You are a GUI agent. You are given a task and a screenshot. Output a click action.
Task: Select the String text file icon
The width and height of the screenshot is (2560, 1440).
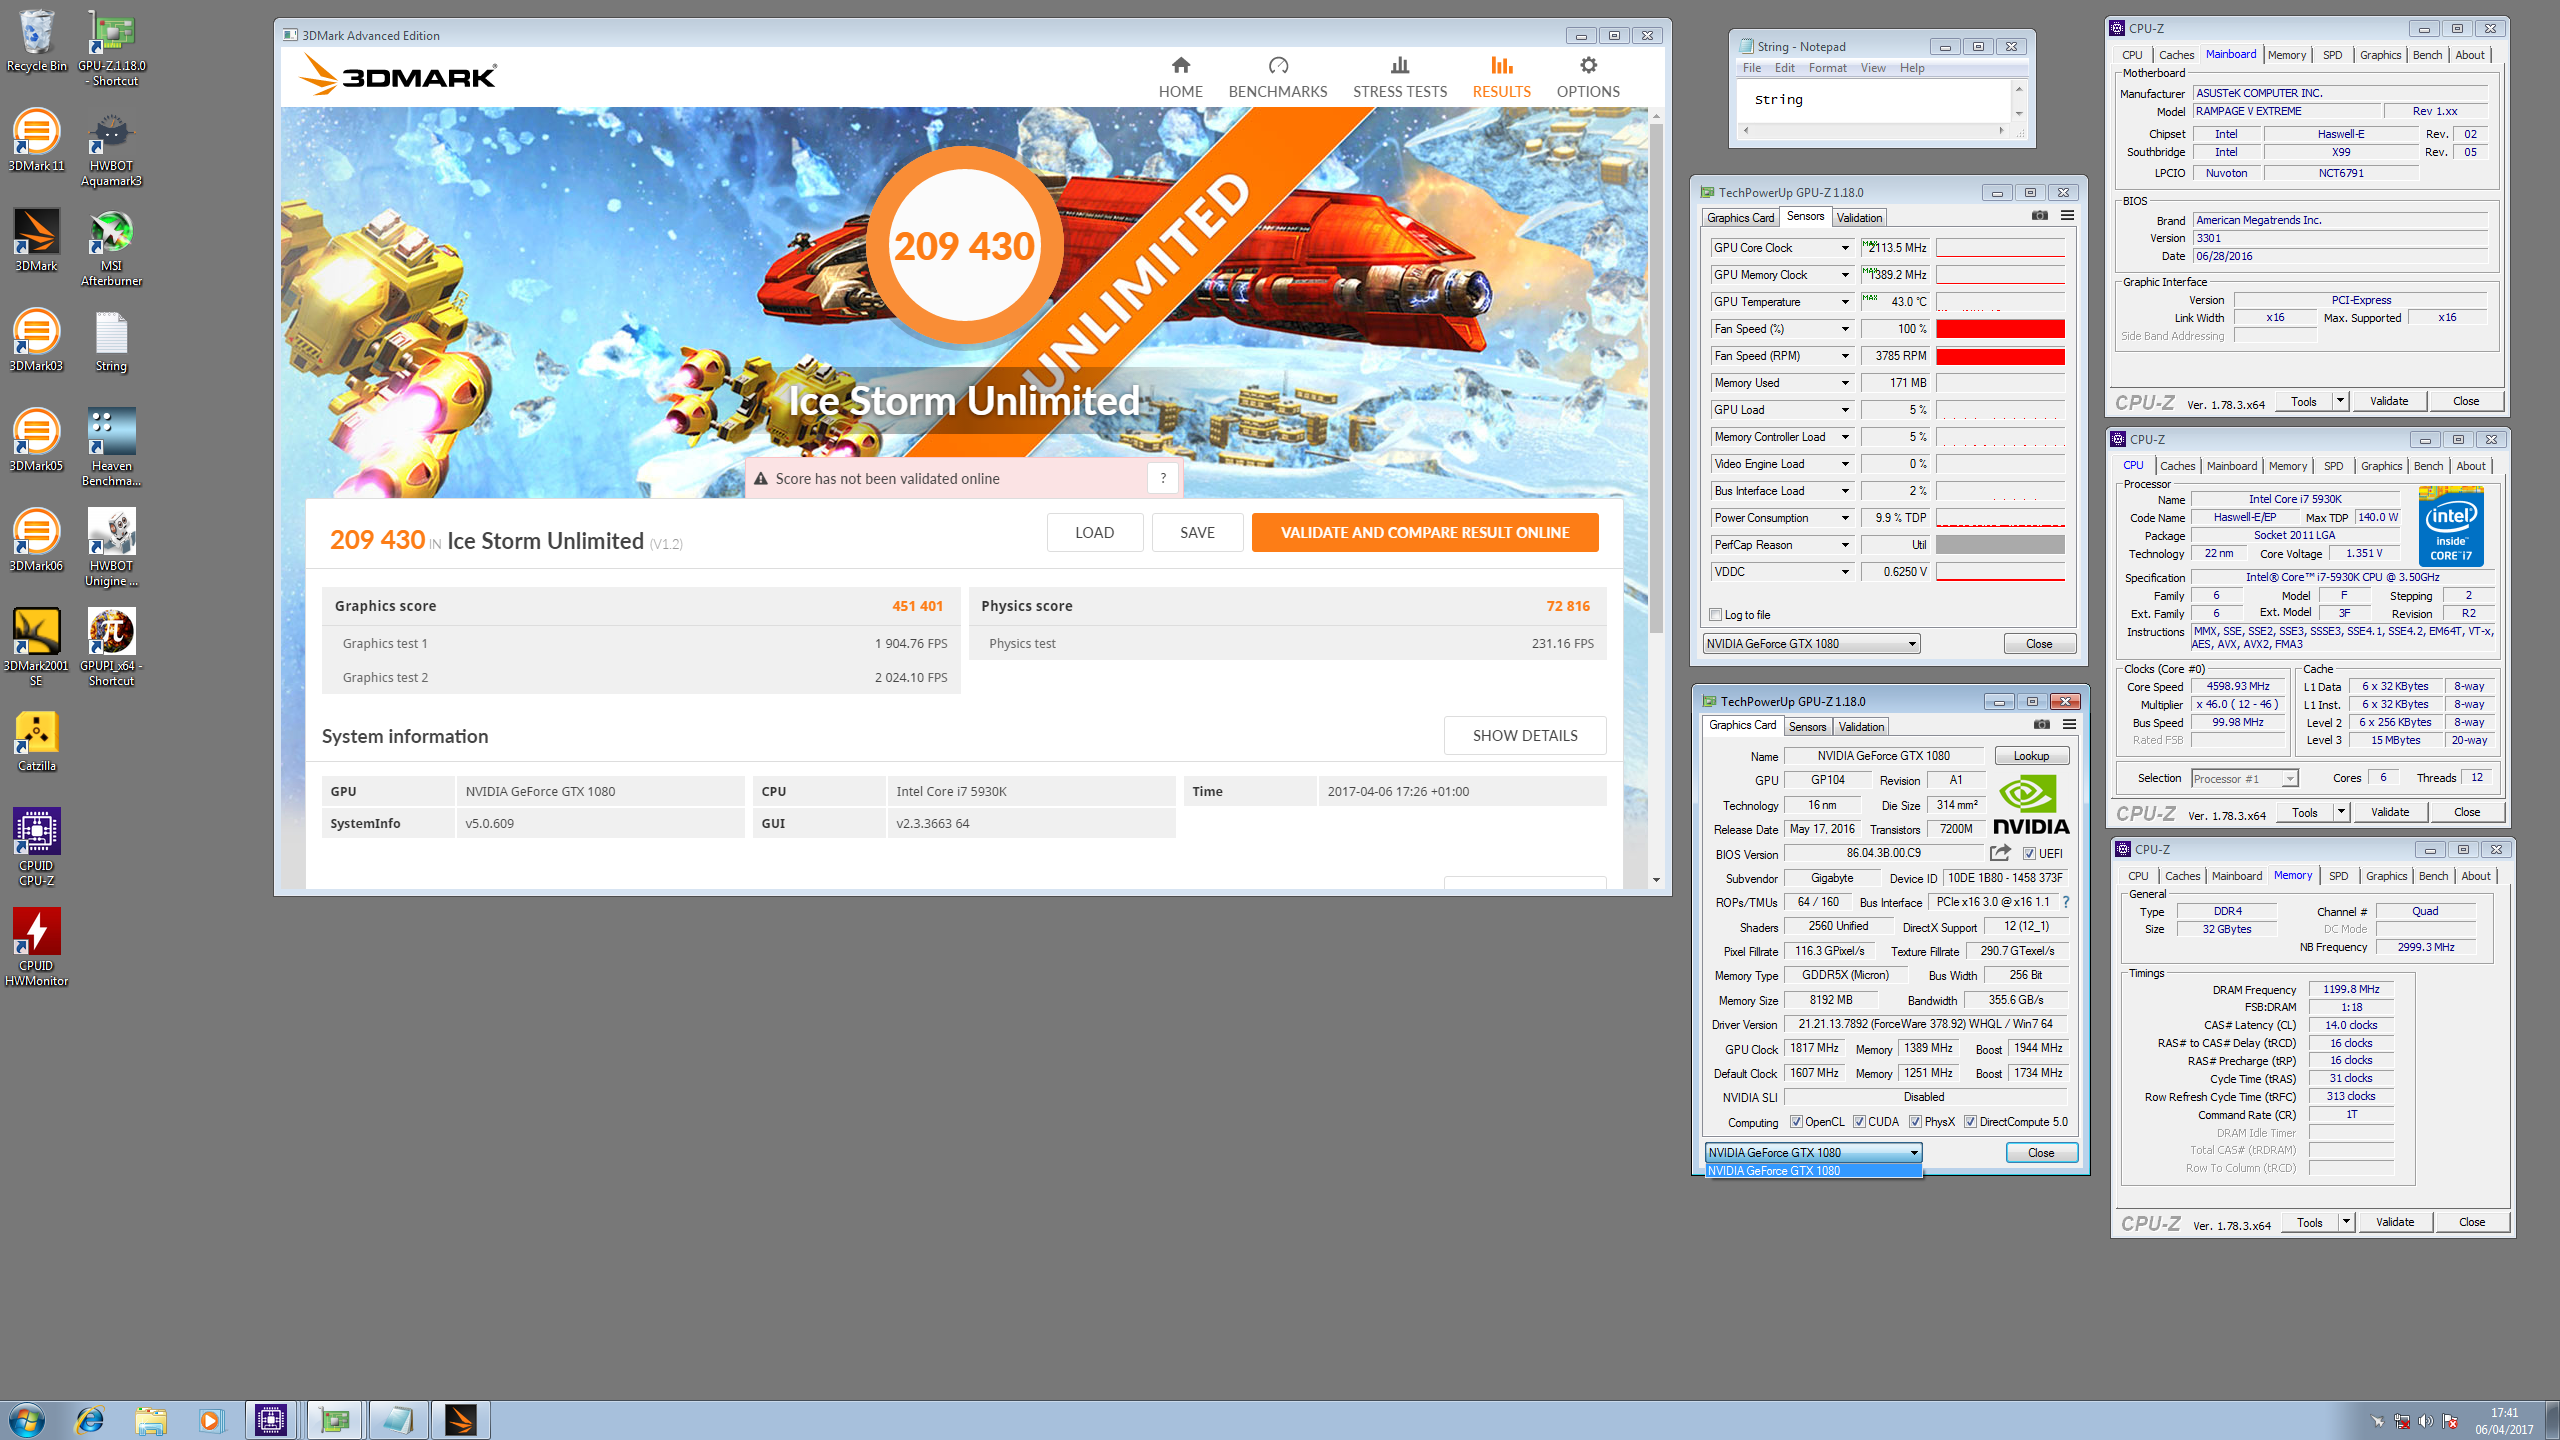(x=112, y=340)
